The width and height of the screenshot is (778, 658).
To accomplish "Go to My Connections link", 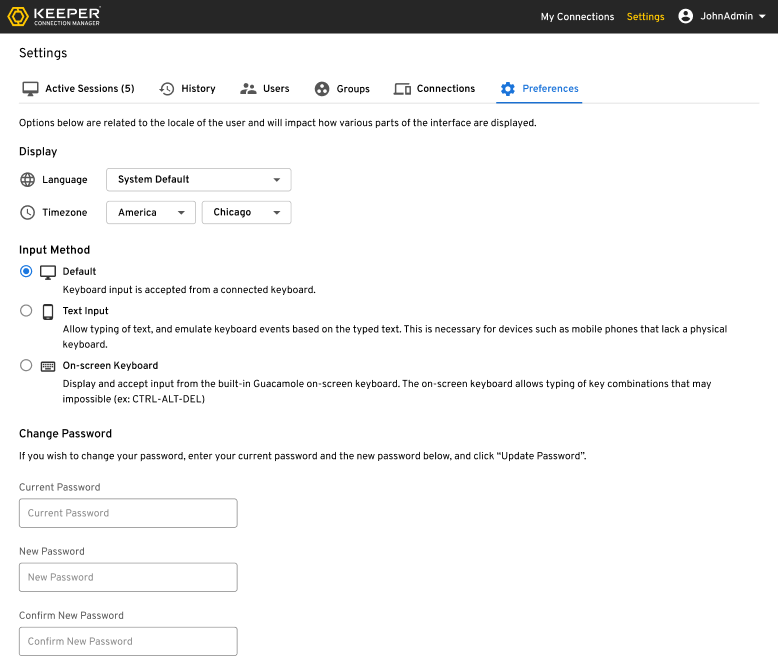I will coord(577,17).
